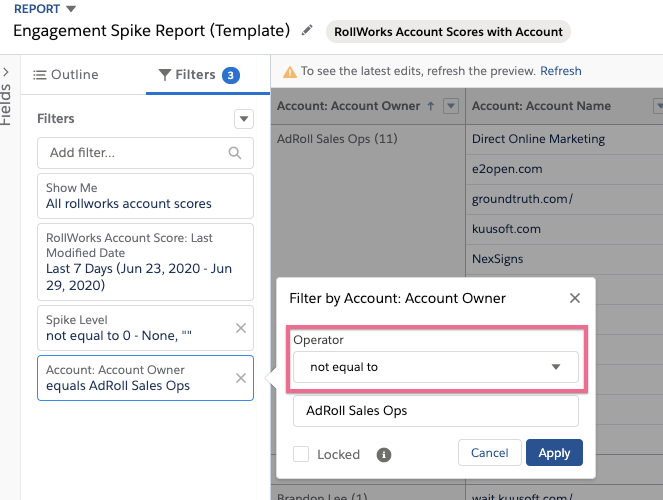Viewport: 663px width, 500px height.
Task: Remove the Account Owner filter
Action: (241, 378)
